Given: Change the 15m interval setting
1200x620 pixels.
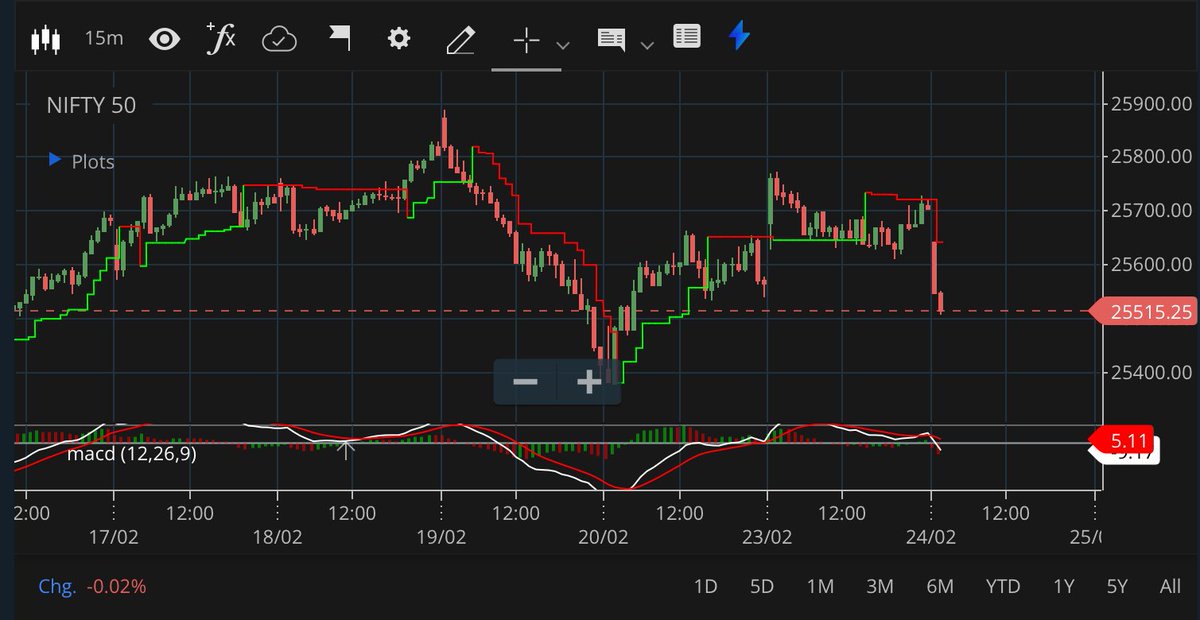Looking at the screenshot, I should 104,39.
